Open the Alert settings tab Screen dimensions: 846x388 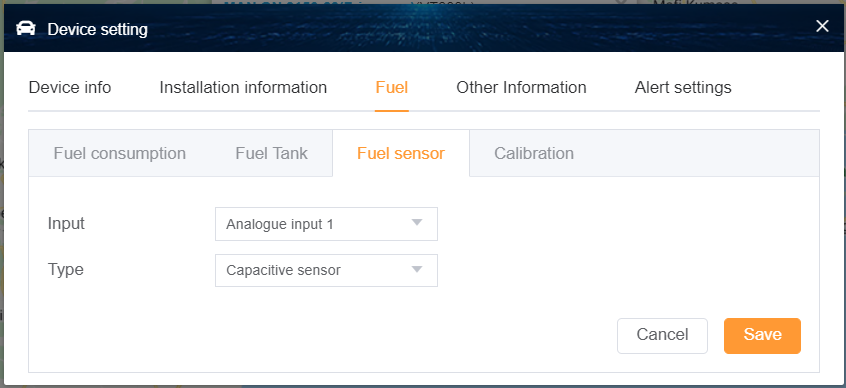[683, 87]
